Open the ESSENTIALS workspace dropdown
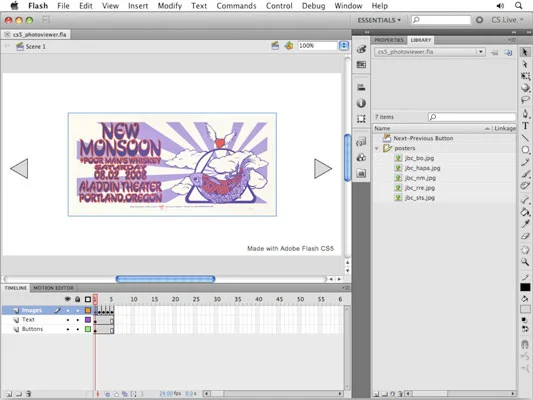The image size is (533, 400). pyautogui.click(x=379, y=20)
